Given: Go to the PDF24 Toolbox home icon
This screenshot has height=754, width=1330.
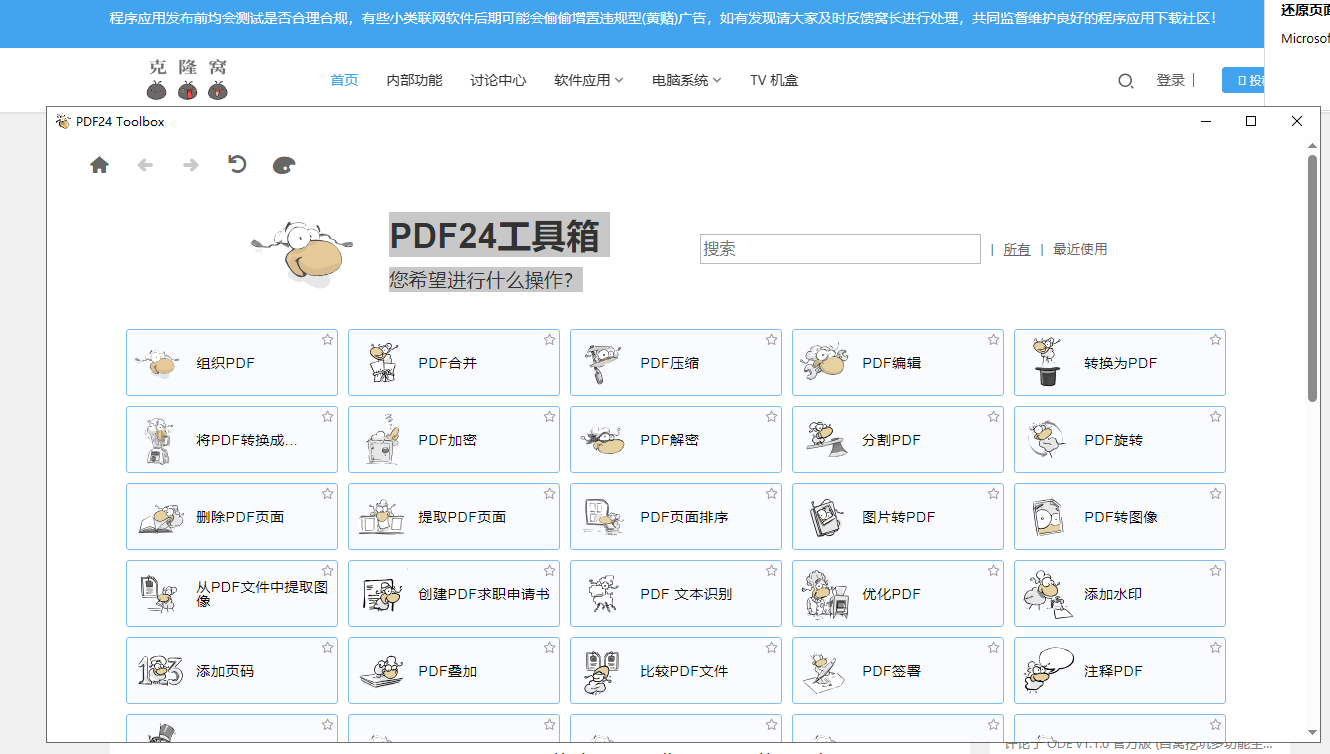Looking at the screenshot, I should pyautogui.click(x=99, y=165).
